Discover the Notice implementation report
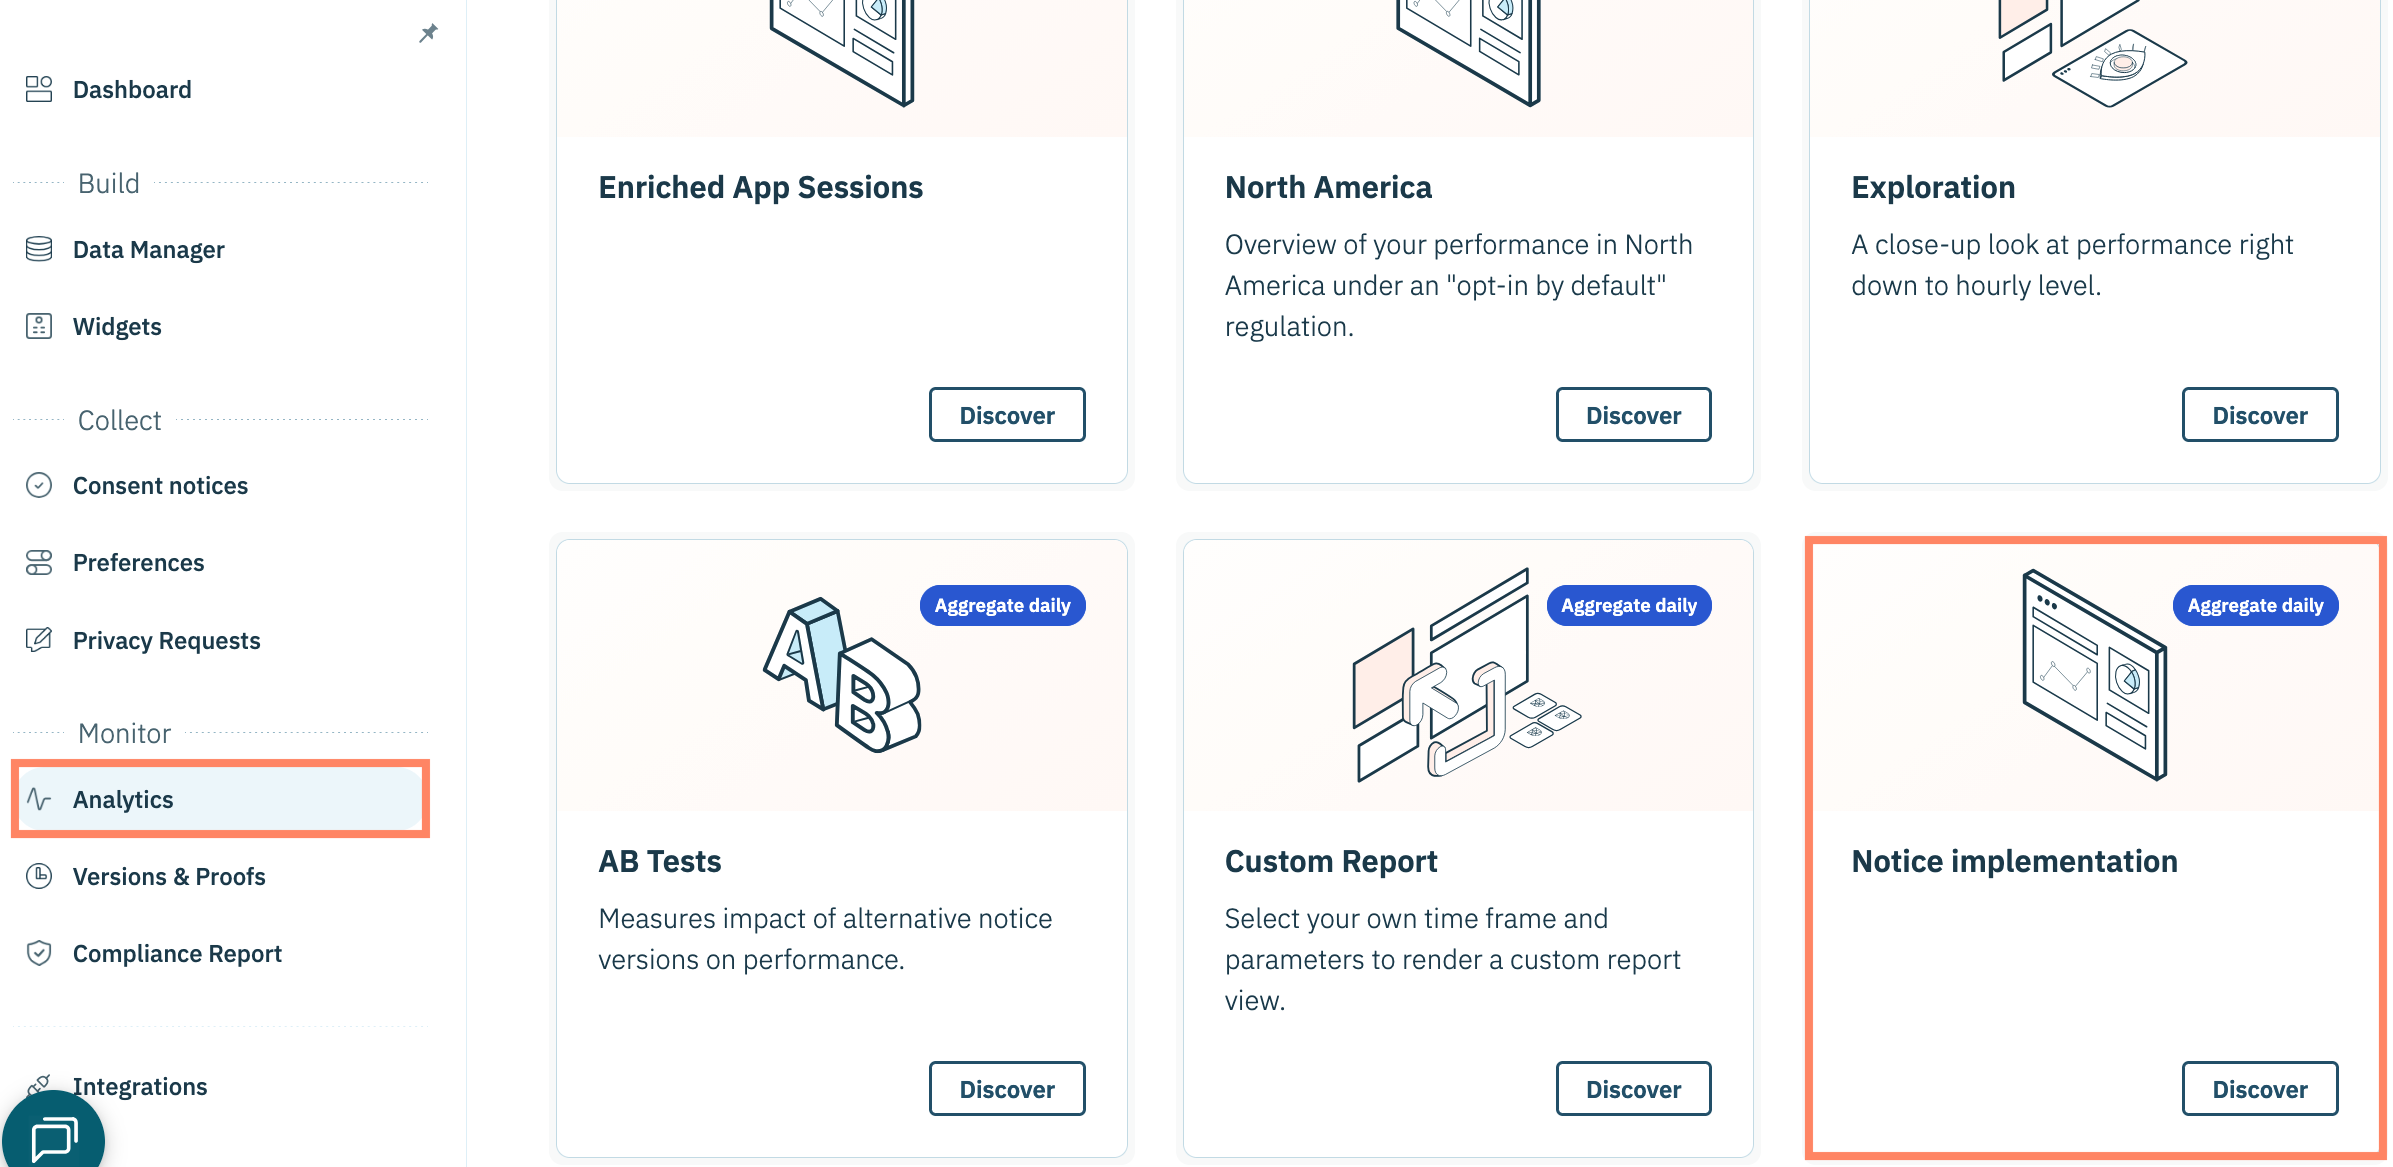The image size is (2393, 1167). tap(2259, 1089)
